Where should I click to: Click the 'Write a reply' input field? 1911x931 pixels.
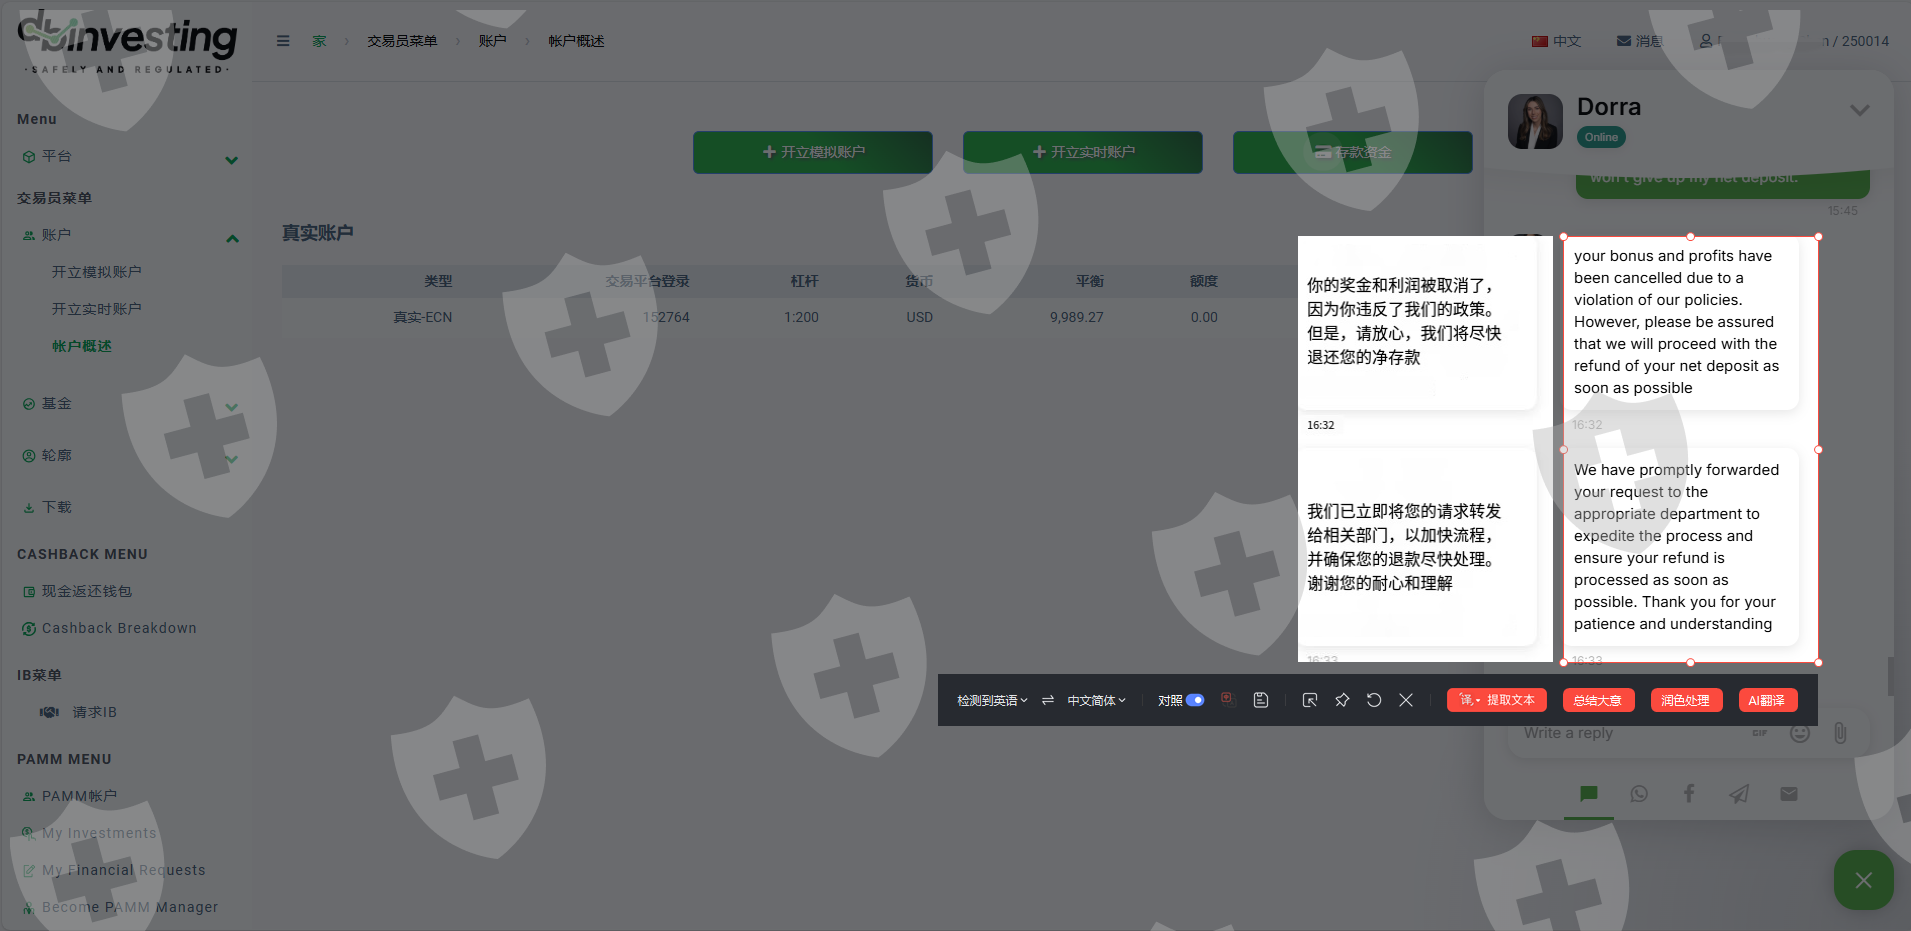[x=1630, y=733]
